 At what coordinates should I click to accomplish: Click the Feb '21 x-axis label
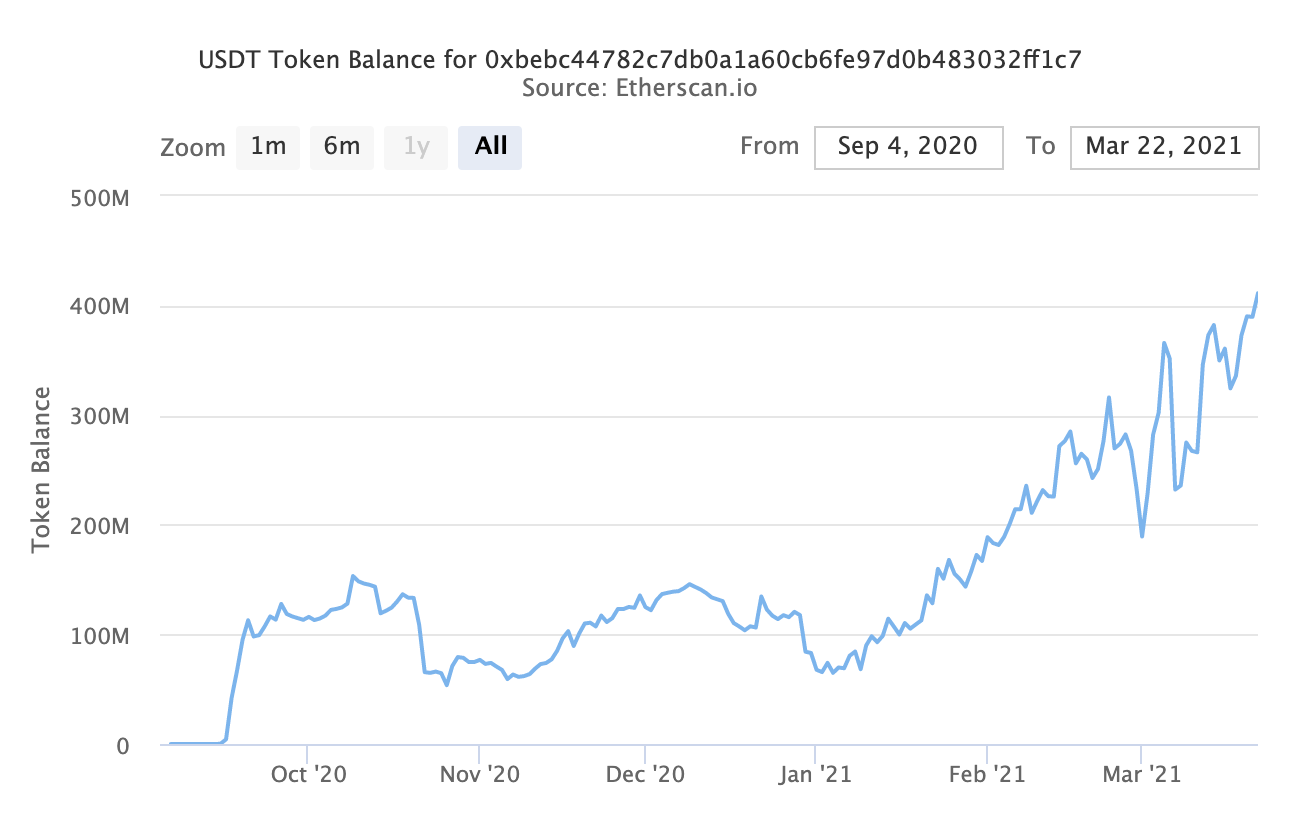click(x=987, y=774)
